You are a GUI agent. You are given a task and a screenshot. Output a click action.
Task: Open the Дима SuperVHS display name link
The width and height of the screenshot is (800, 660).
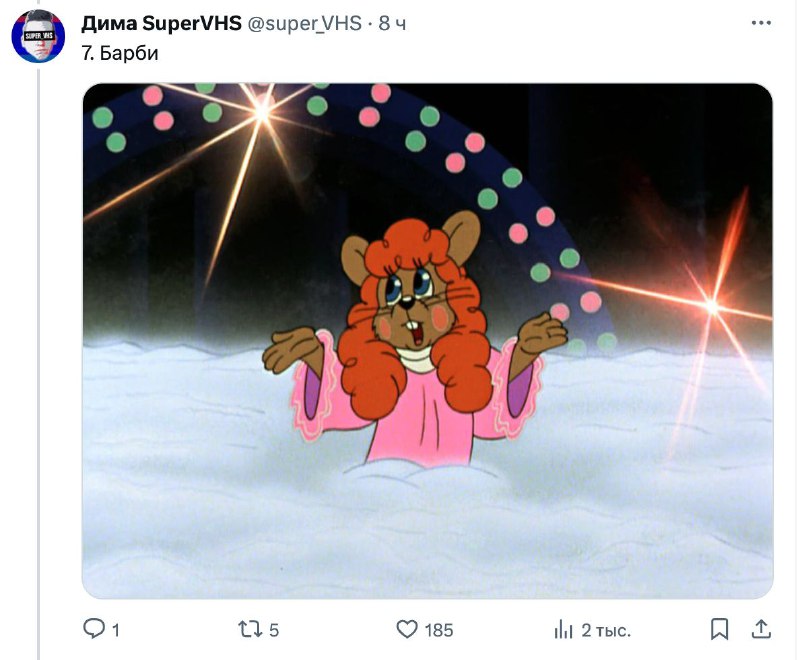click(161, 23)
